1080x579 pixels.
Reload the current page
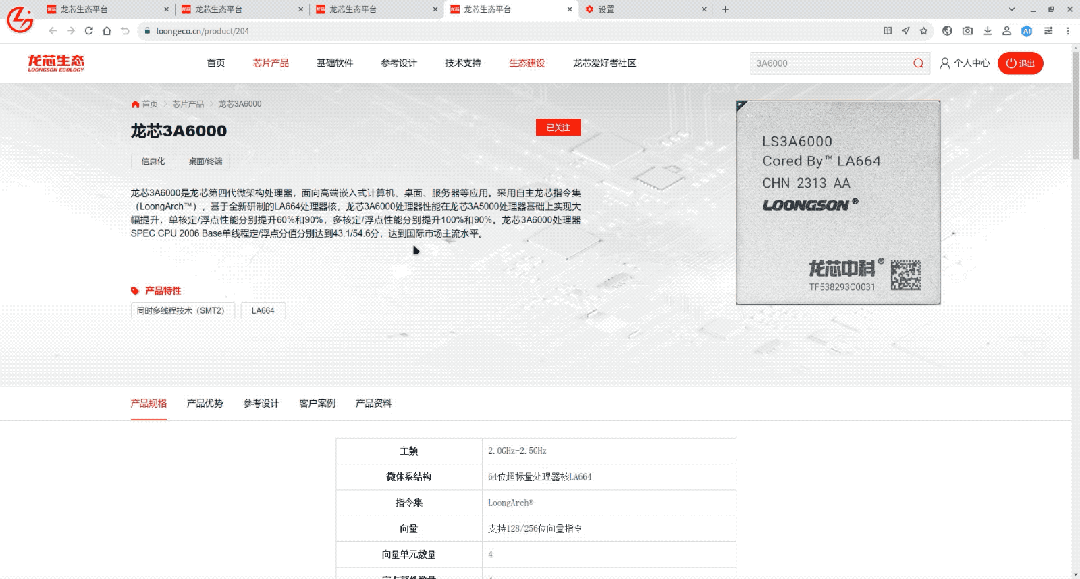pos(125,31)
